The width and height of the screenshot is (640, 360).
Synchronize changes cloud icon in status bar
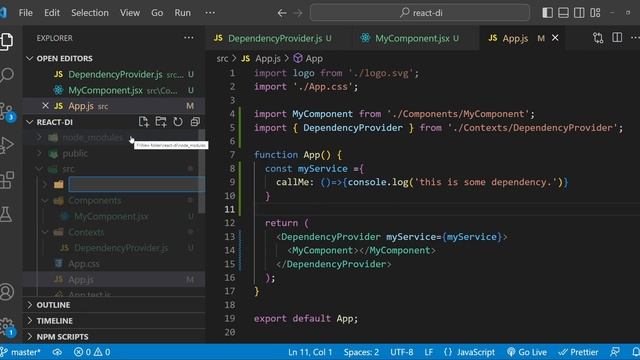click(57, 352)
